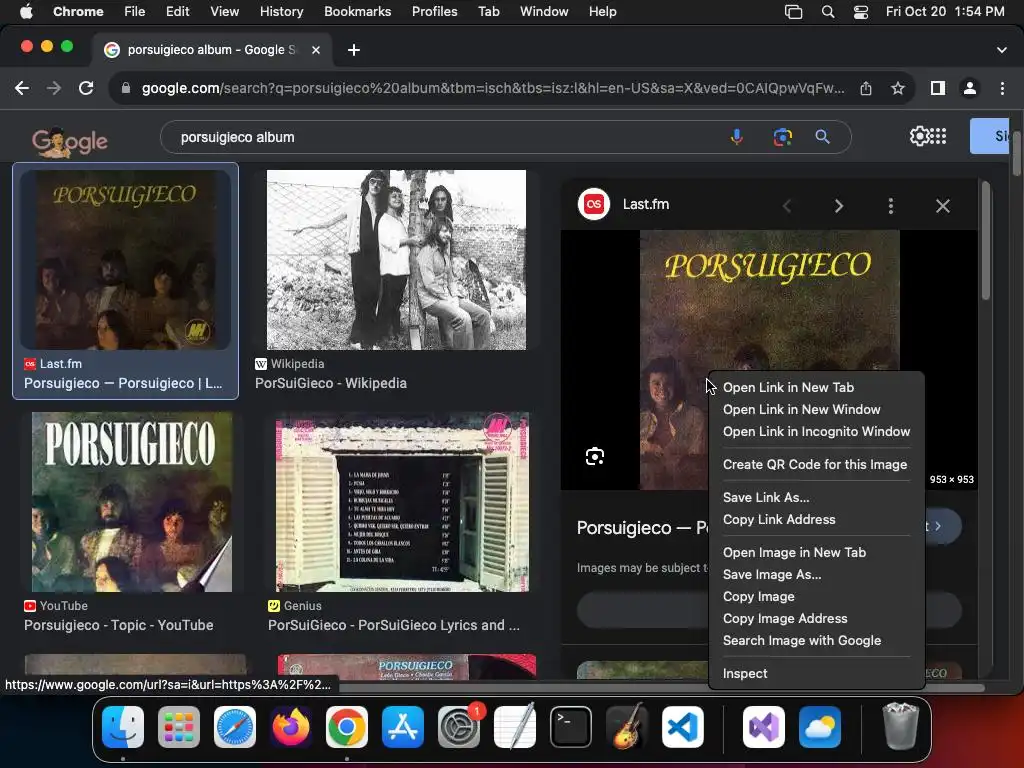Open Google quick settings gear
The height and width of the screenshot is (768, 1024).
click(x=919, y=136)
